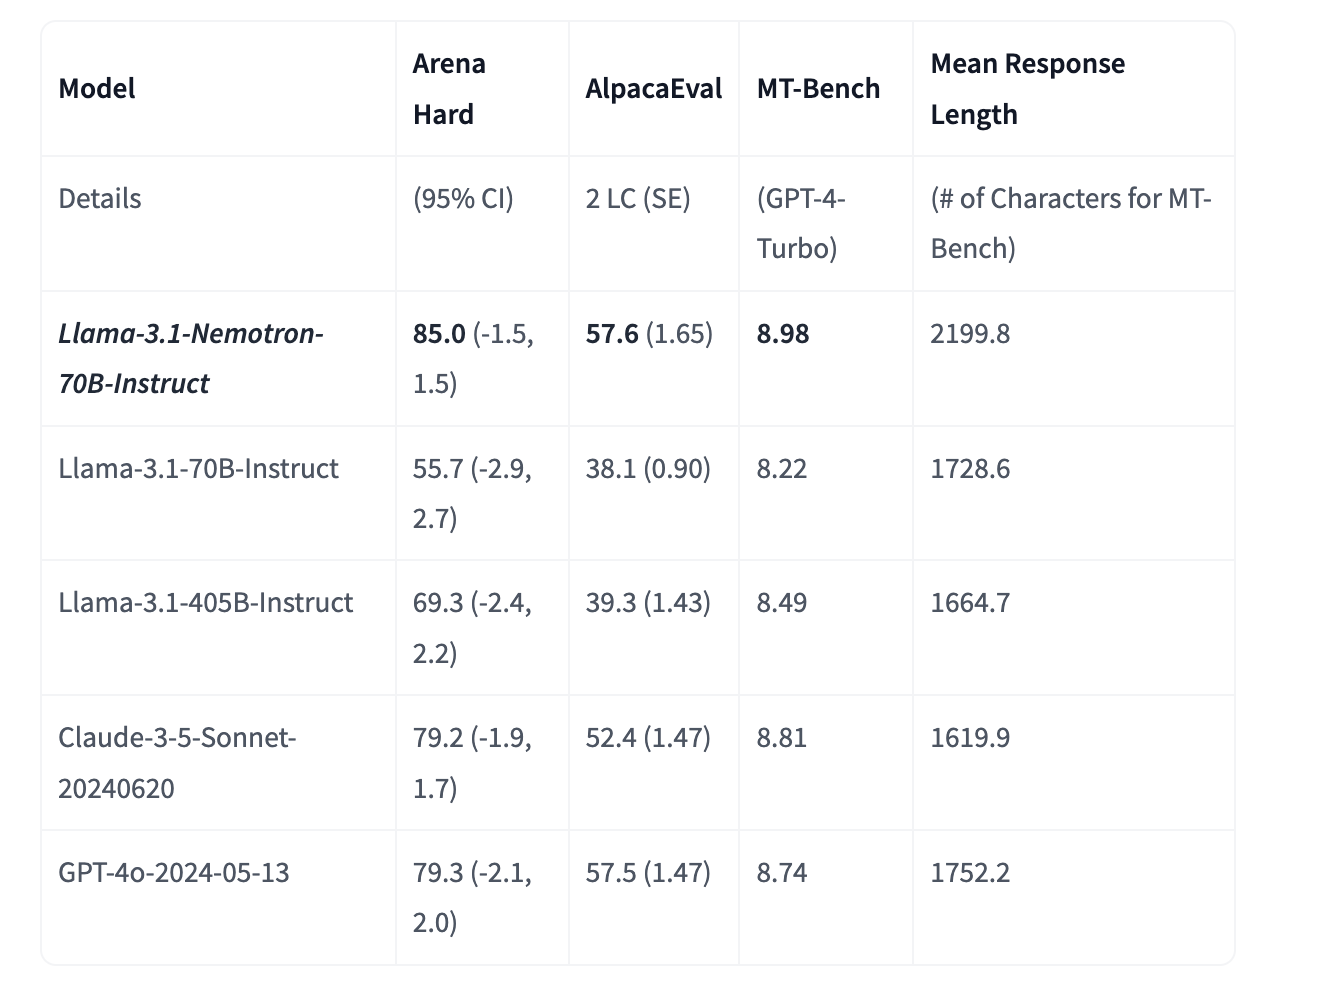Click the GPT-4o-2024-05-13 model cell
Image resolution: width=1328 pixels, height=992 pixels.
pos(174,873)
